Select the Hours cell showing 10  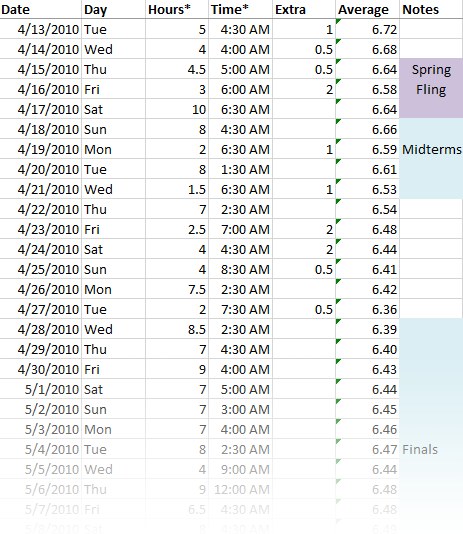tap(177, 109)
